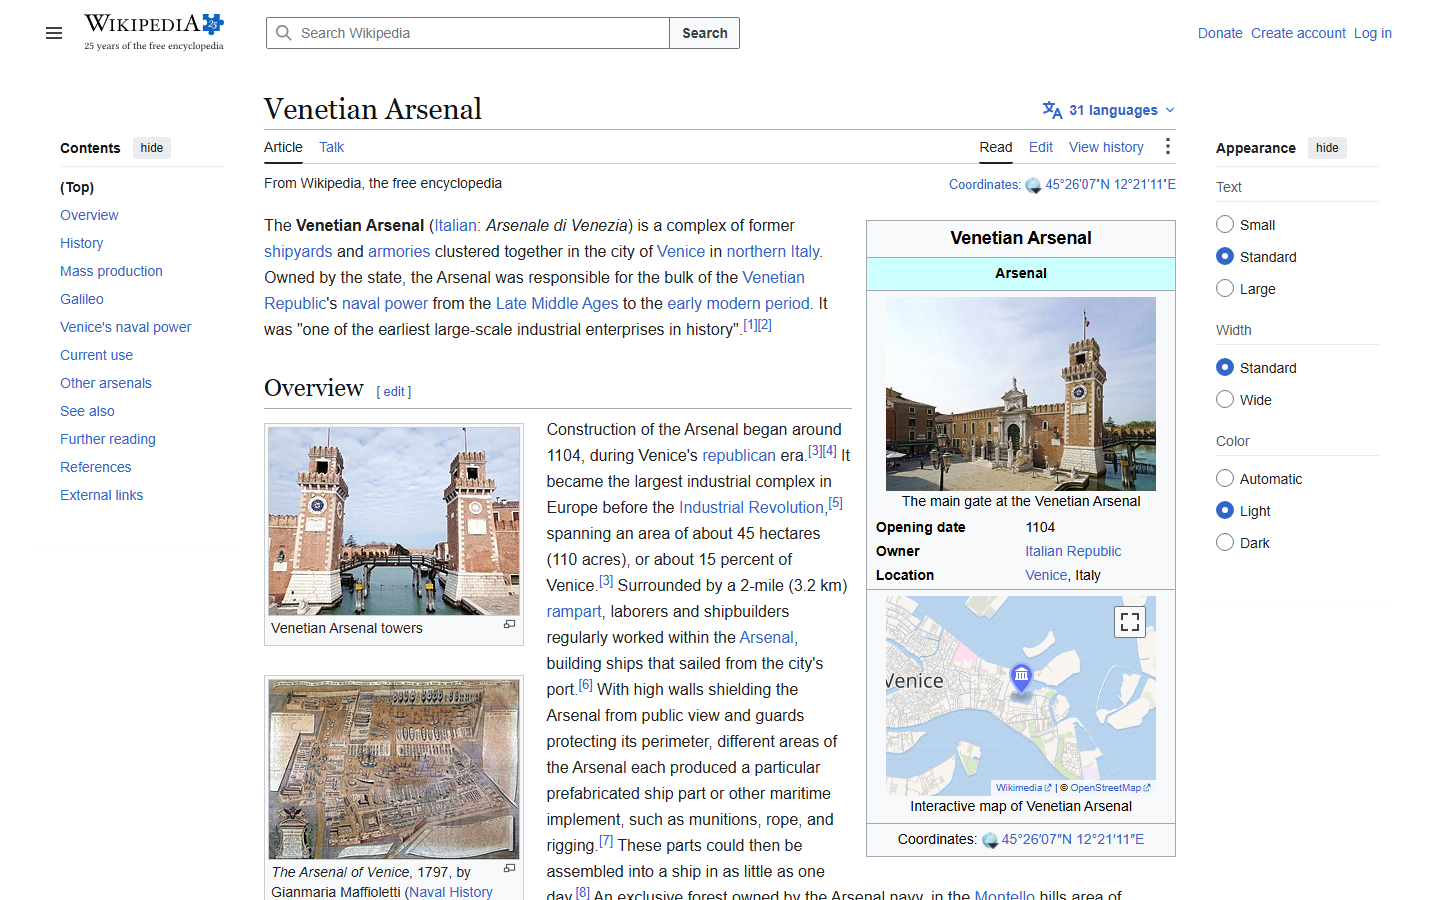Open the main gate infobox photo
Viewport: 1440px width, 900px height.
(x=1021, y=394)
